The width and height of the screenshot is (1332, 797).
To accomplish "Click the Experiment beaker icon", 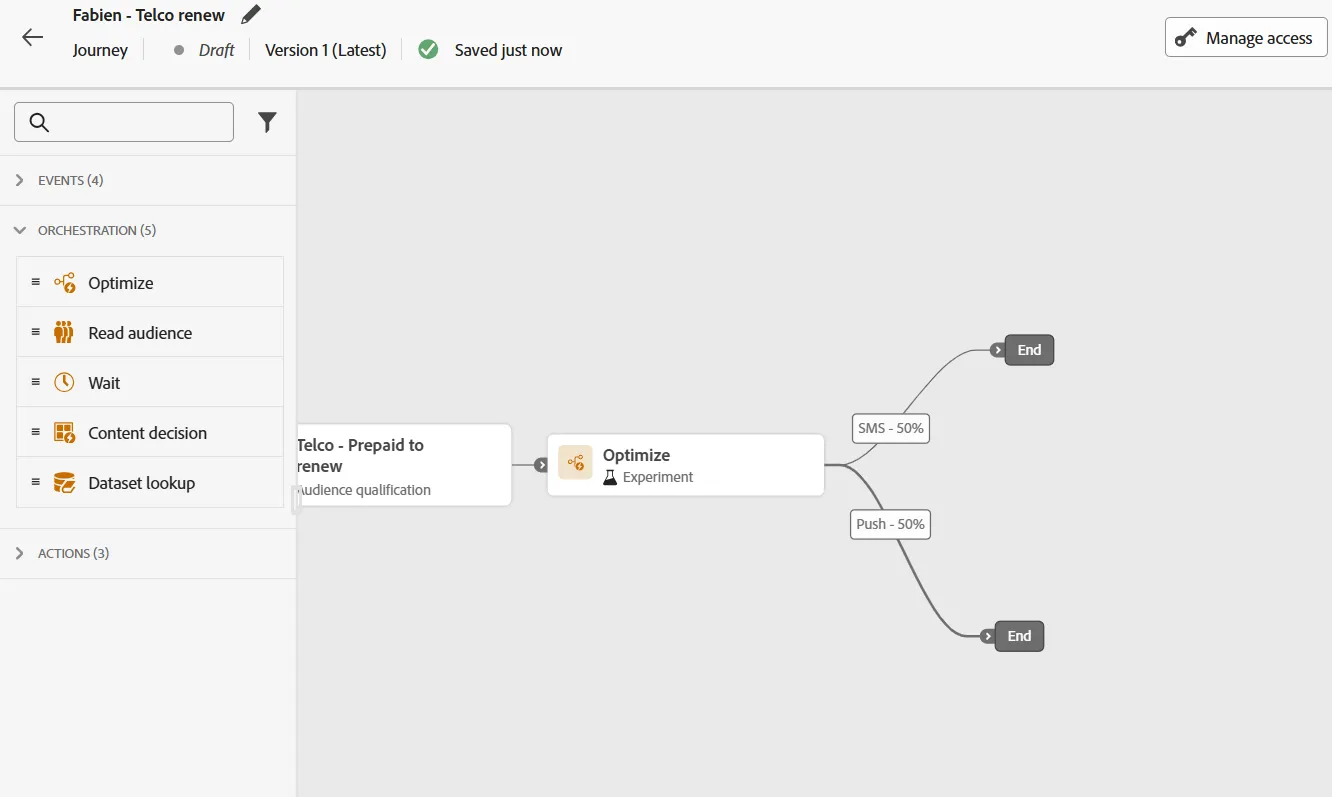I will (610, 478).
